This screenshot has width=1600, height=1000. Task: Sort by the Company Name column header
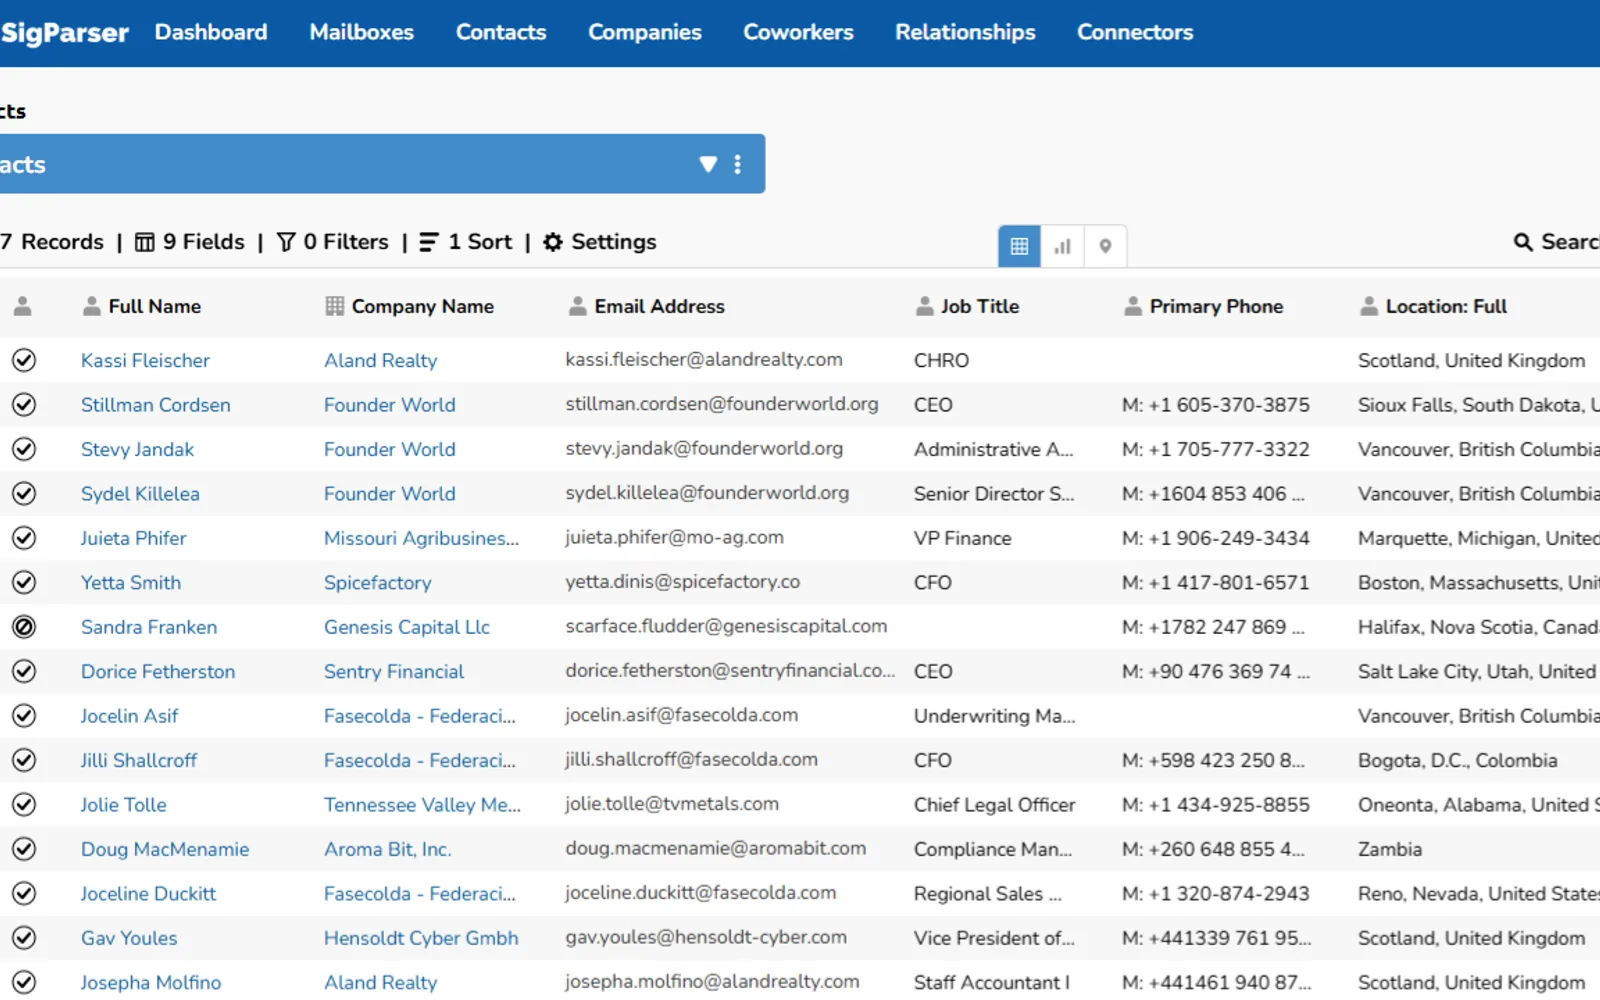coord(410,306)
